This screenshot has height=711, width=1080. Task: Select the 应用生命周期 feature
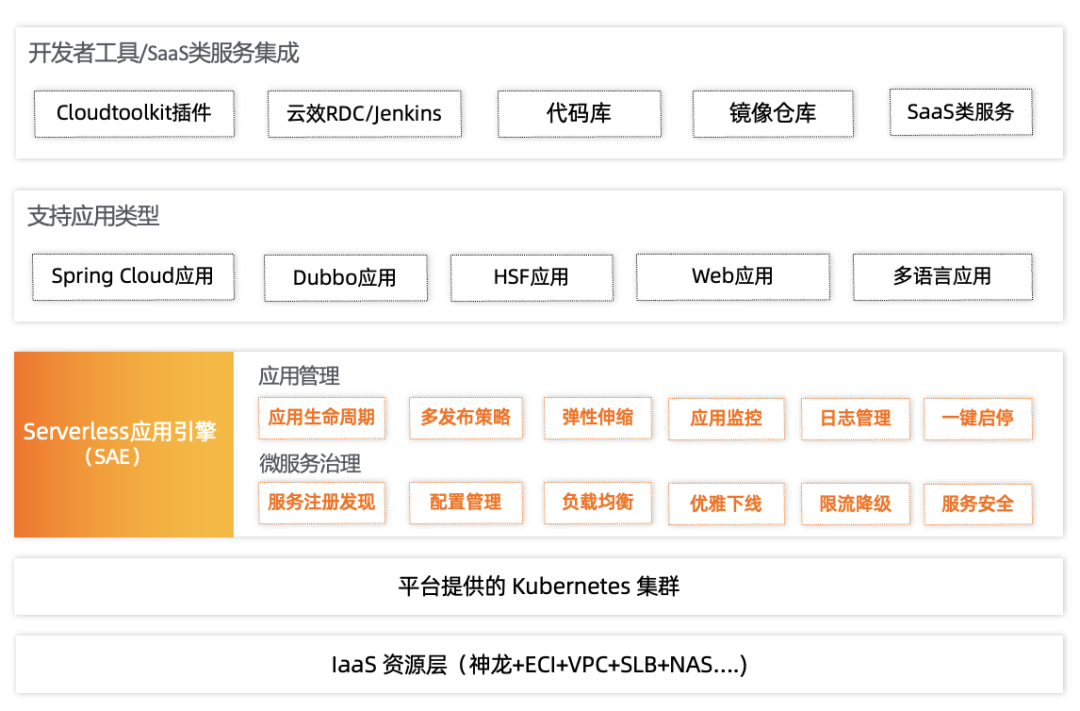[x=322, y=418]
